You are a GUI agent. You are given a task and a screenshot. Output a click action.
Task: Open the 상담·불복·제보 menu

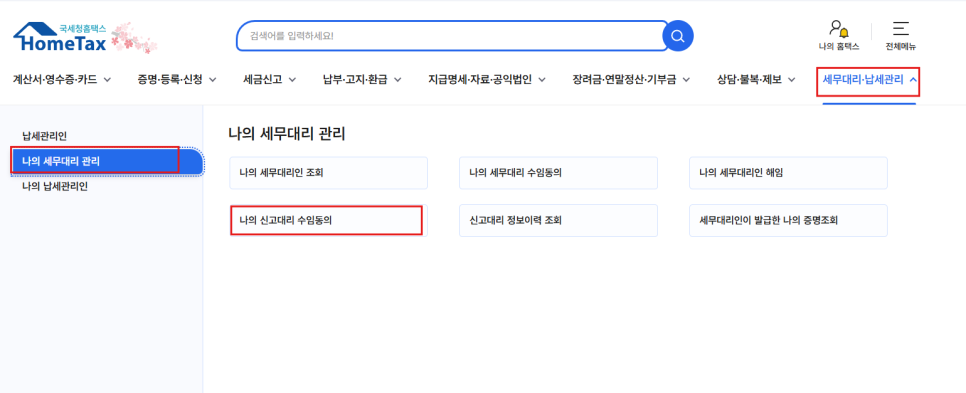(749, 79)
